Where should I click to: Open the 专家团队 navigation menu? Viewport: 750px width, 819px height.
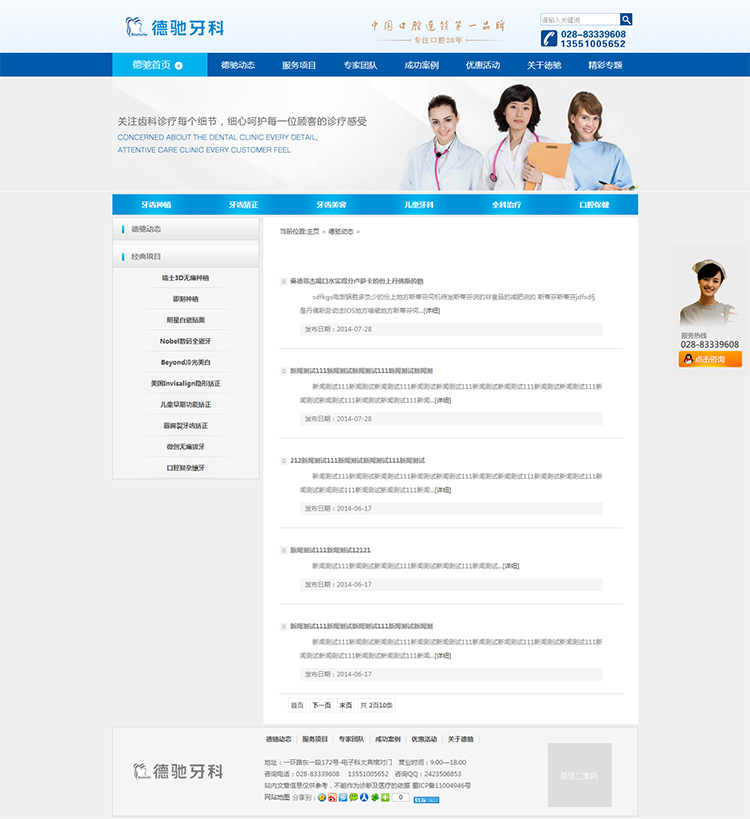[360, 65]
